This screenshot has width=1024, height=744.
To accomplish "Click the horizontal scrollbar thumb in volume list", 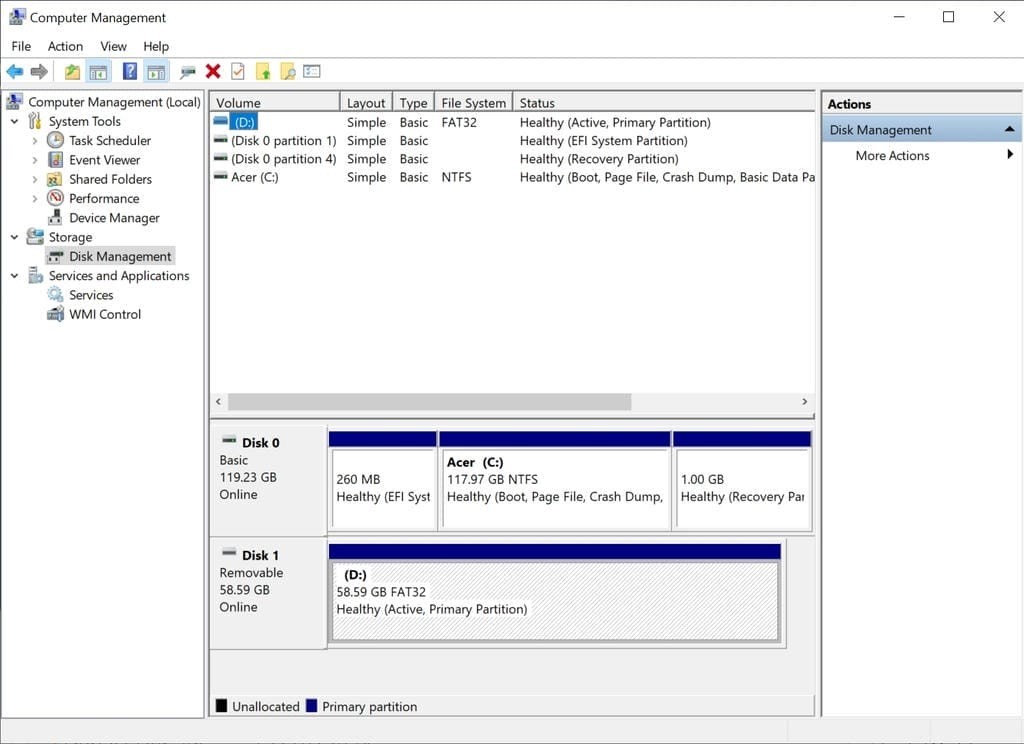I will pyautogui.click(x=430, y=402).
